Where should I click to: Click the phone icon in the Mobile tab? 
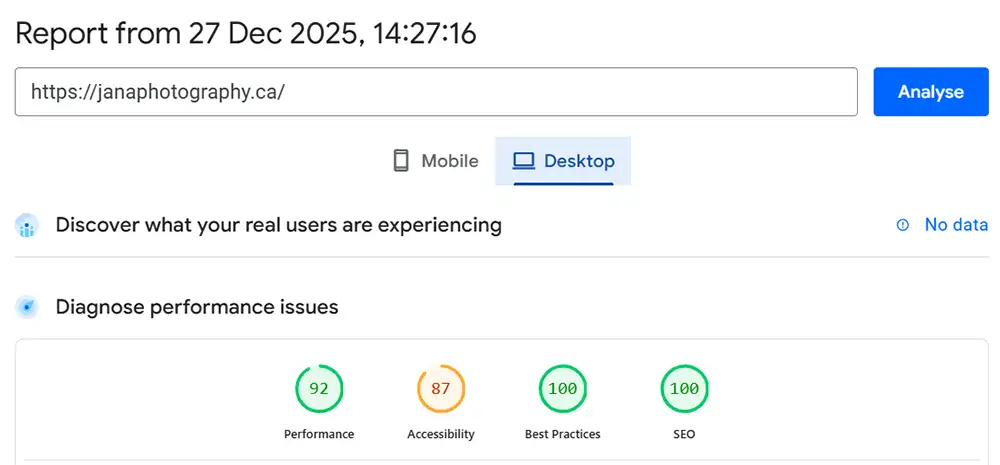401,161
